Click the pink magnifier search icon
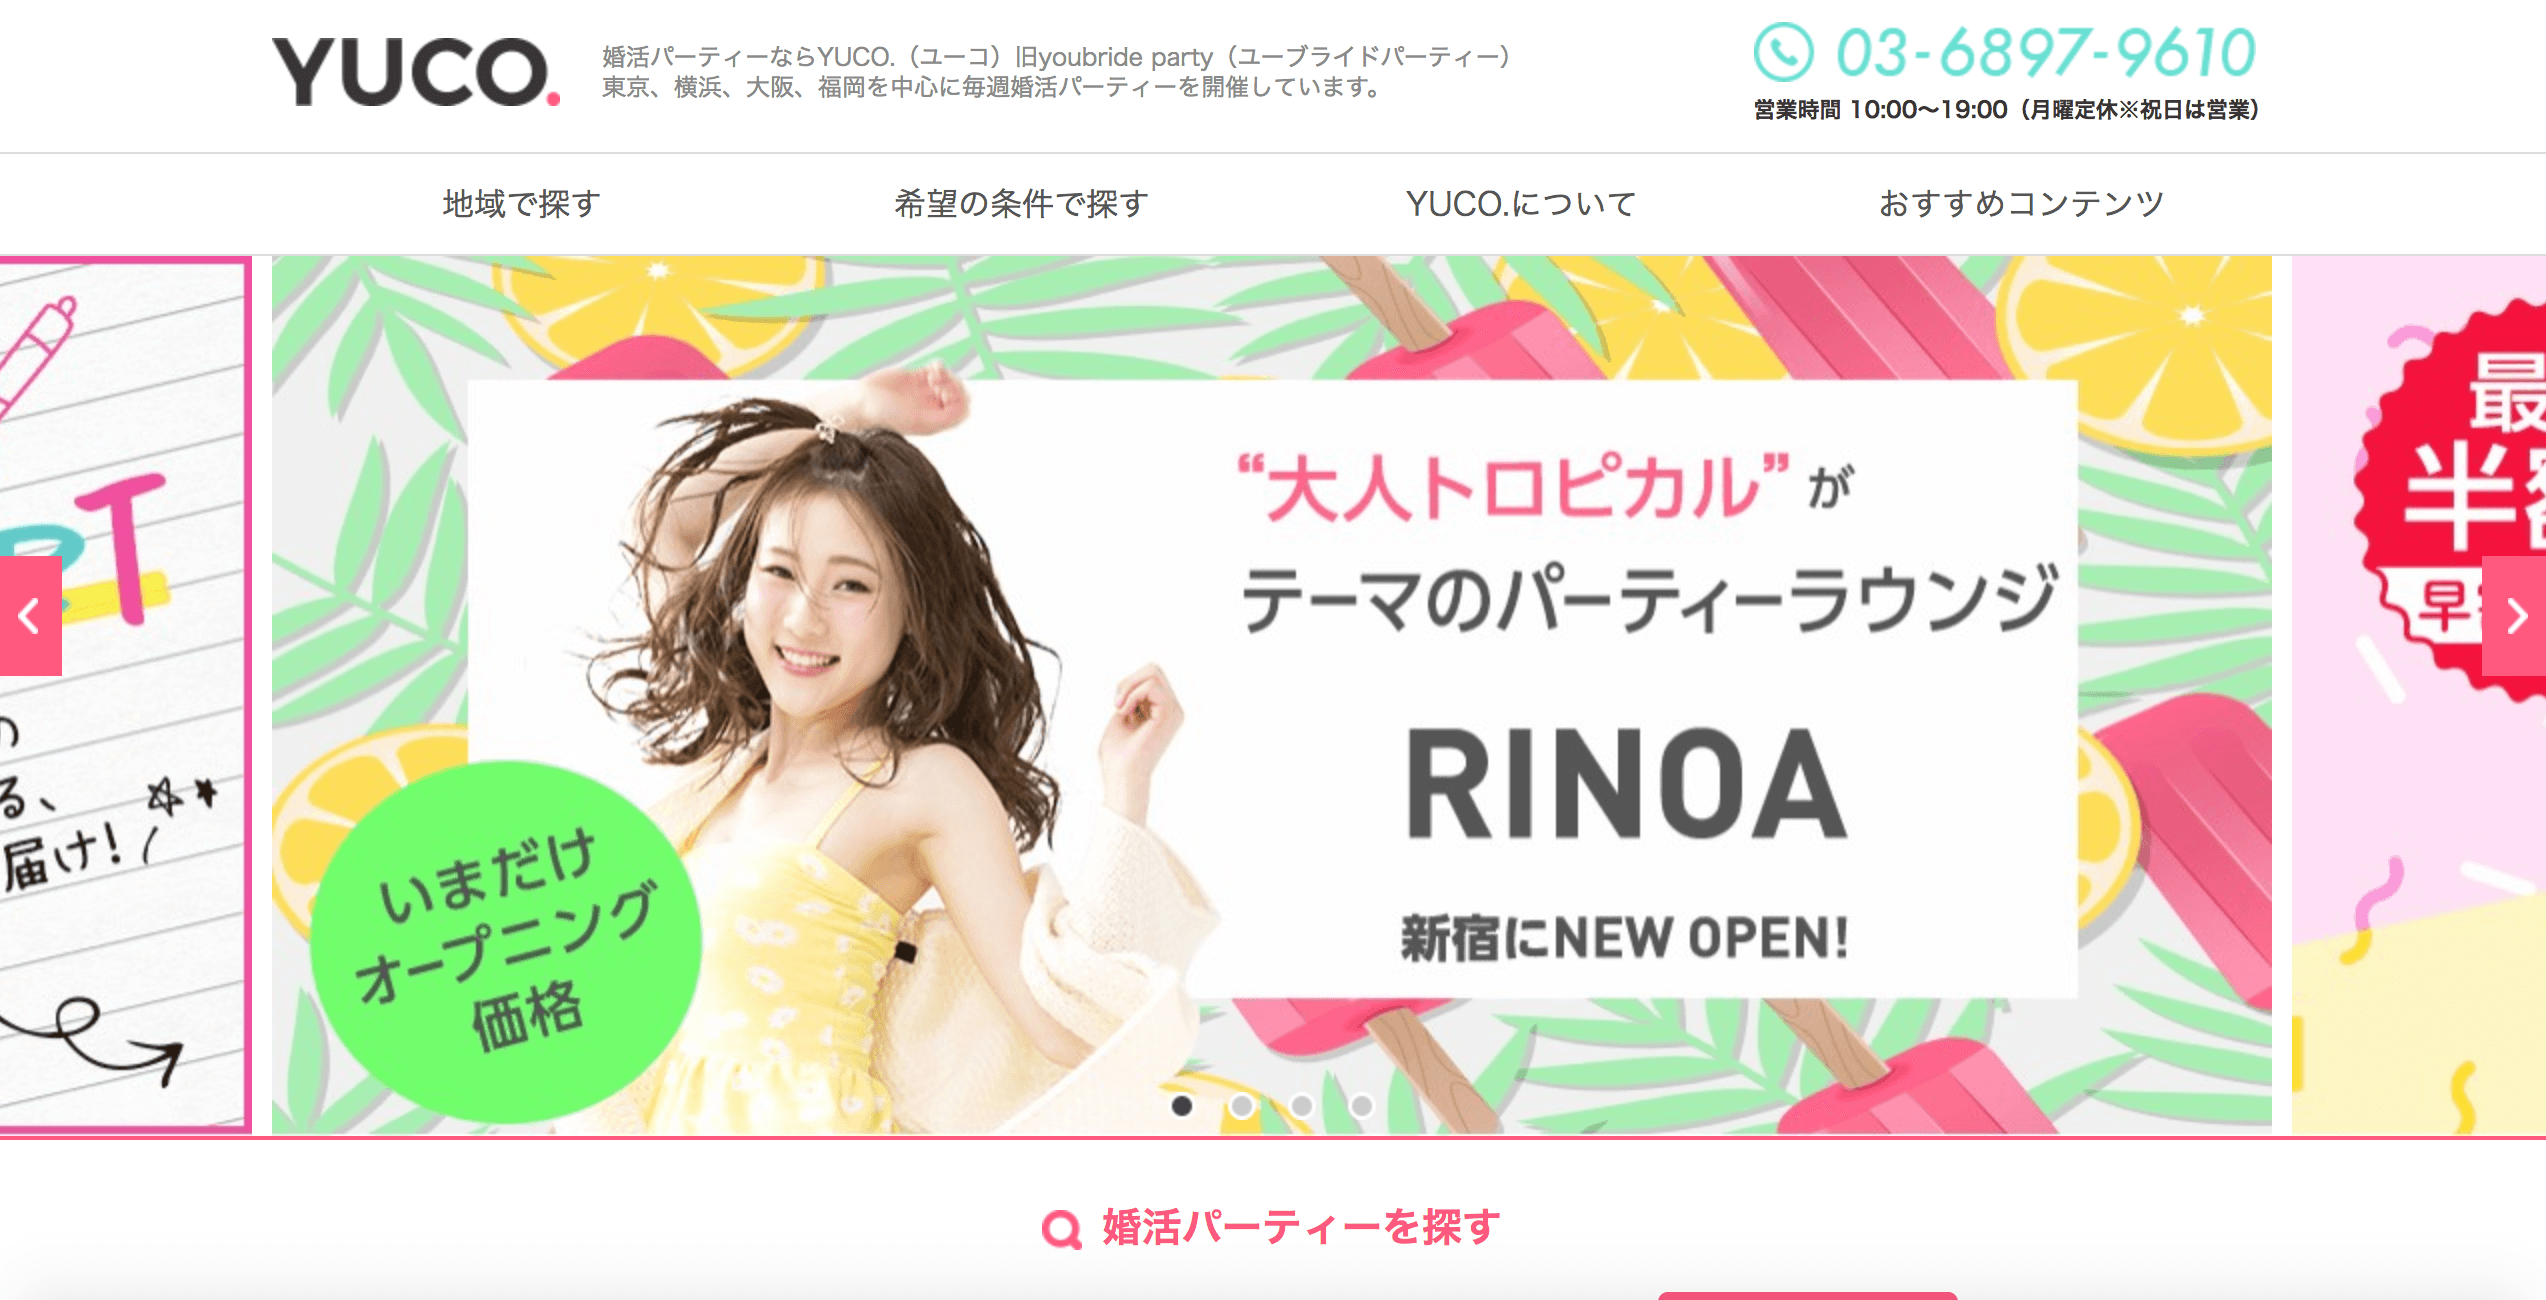Screen dimensions: 2546x1300 pyautogui.click(x=1062, y=1229)
